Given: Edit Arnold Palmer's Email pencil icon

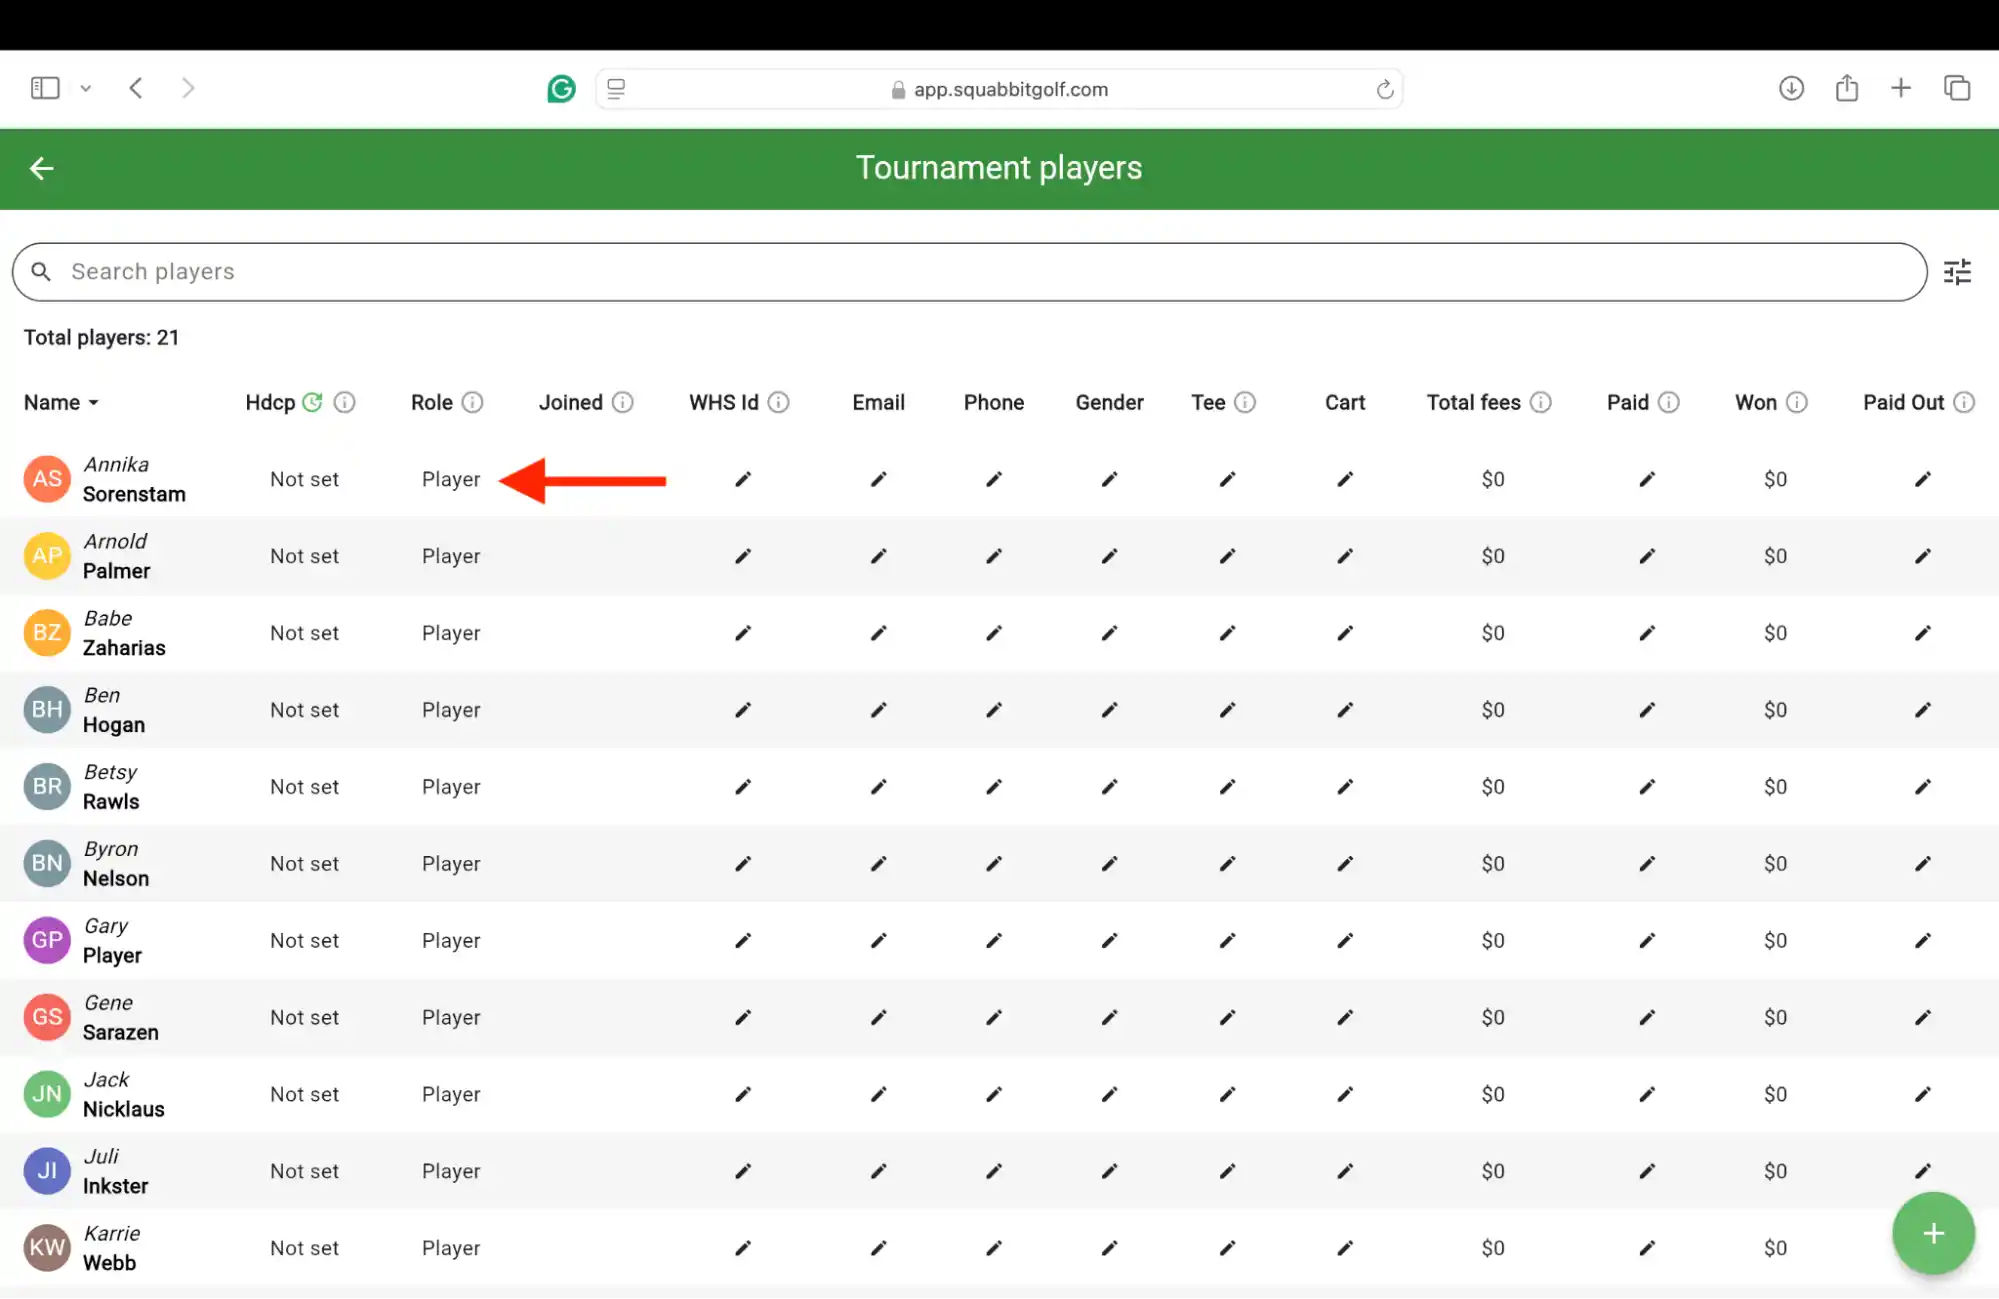Looking at the screenshot, I should [x=878, y=557].
